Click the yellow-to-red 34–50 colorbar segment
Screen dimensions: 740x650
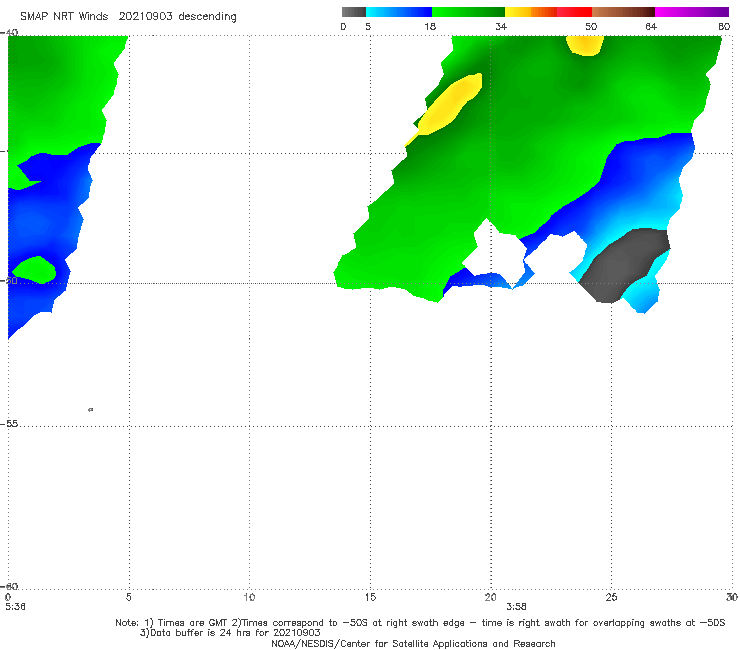[548, 12]
